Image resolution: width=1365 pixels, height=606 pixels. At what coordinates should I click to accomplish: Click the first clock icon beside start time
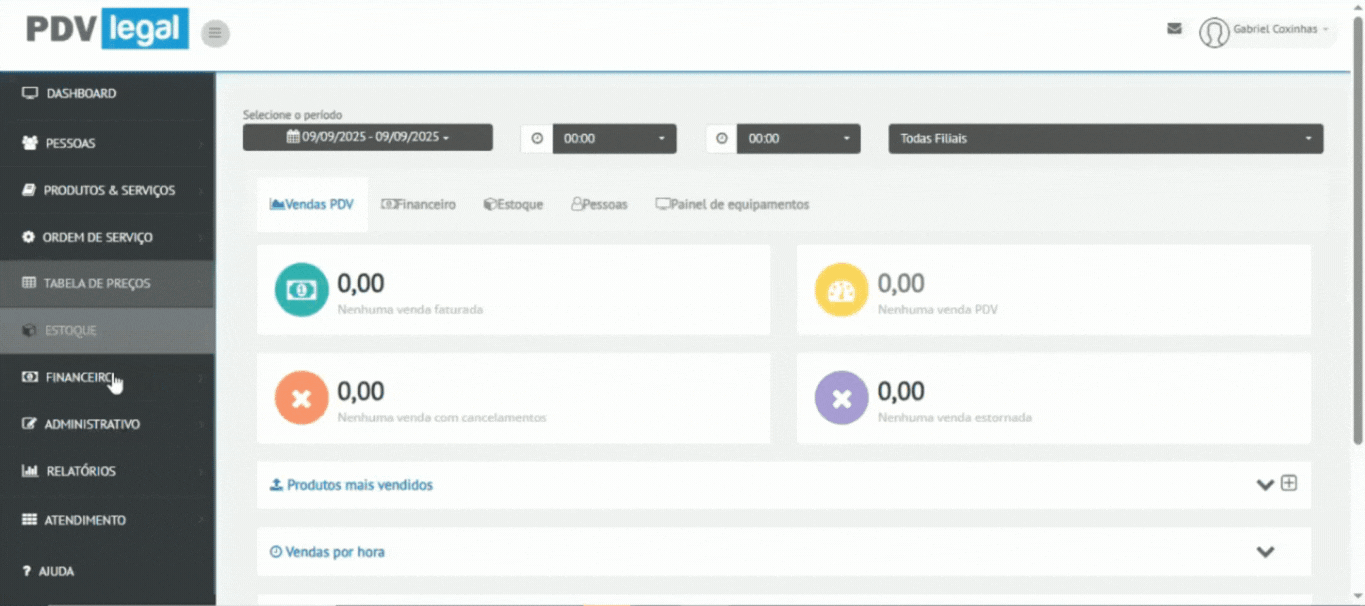tap(537, 139)
